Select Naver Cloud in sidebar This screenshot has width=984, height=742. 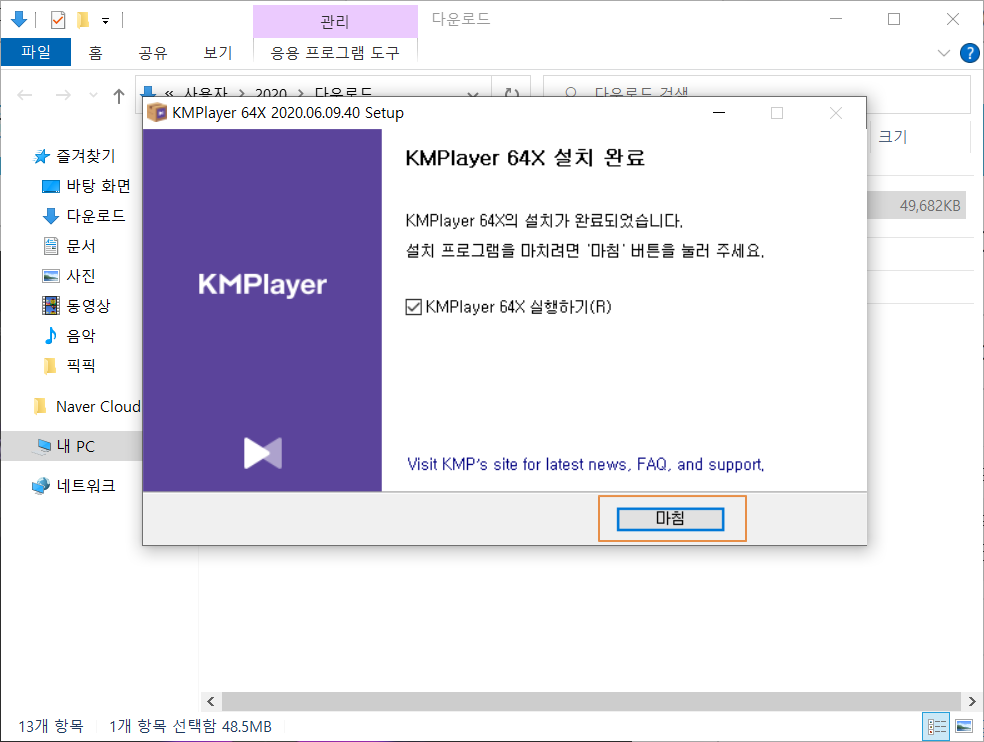coord(98,407)
